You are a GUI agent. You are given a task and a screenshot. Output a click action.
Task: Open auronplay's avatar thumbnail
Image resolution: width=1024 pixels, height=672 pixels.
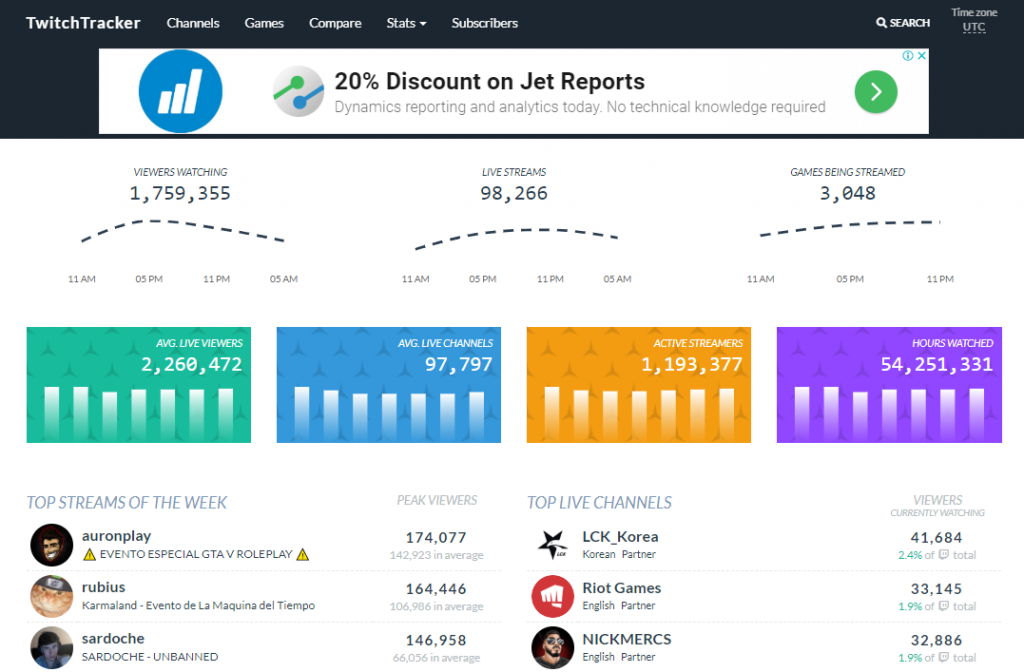(x=52, y=545)
